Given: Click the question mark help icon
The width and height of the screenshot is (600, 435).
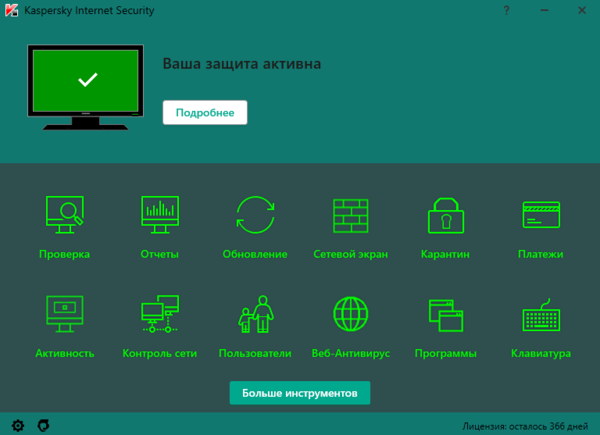Looking at the screenshot, I should 506,10.
